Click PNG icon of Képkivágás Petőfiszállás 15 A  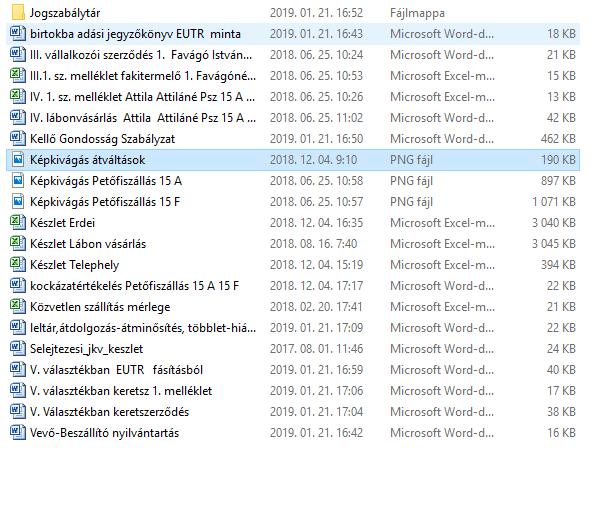[x=18, y=180]
